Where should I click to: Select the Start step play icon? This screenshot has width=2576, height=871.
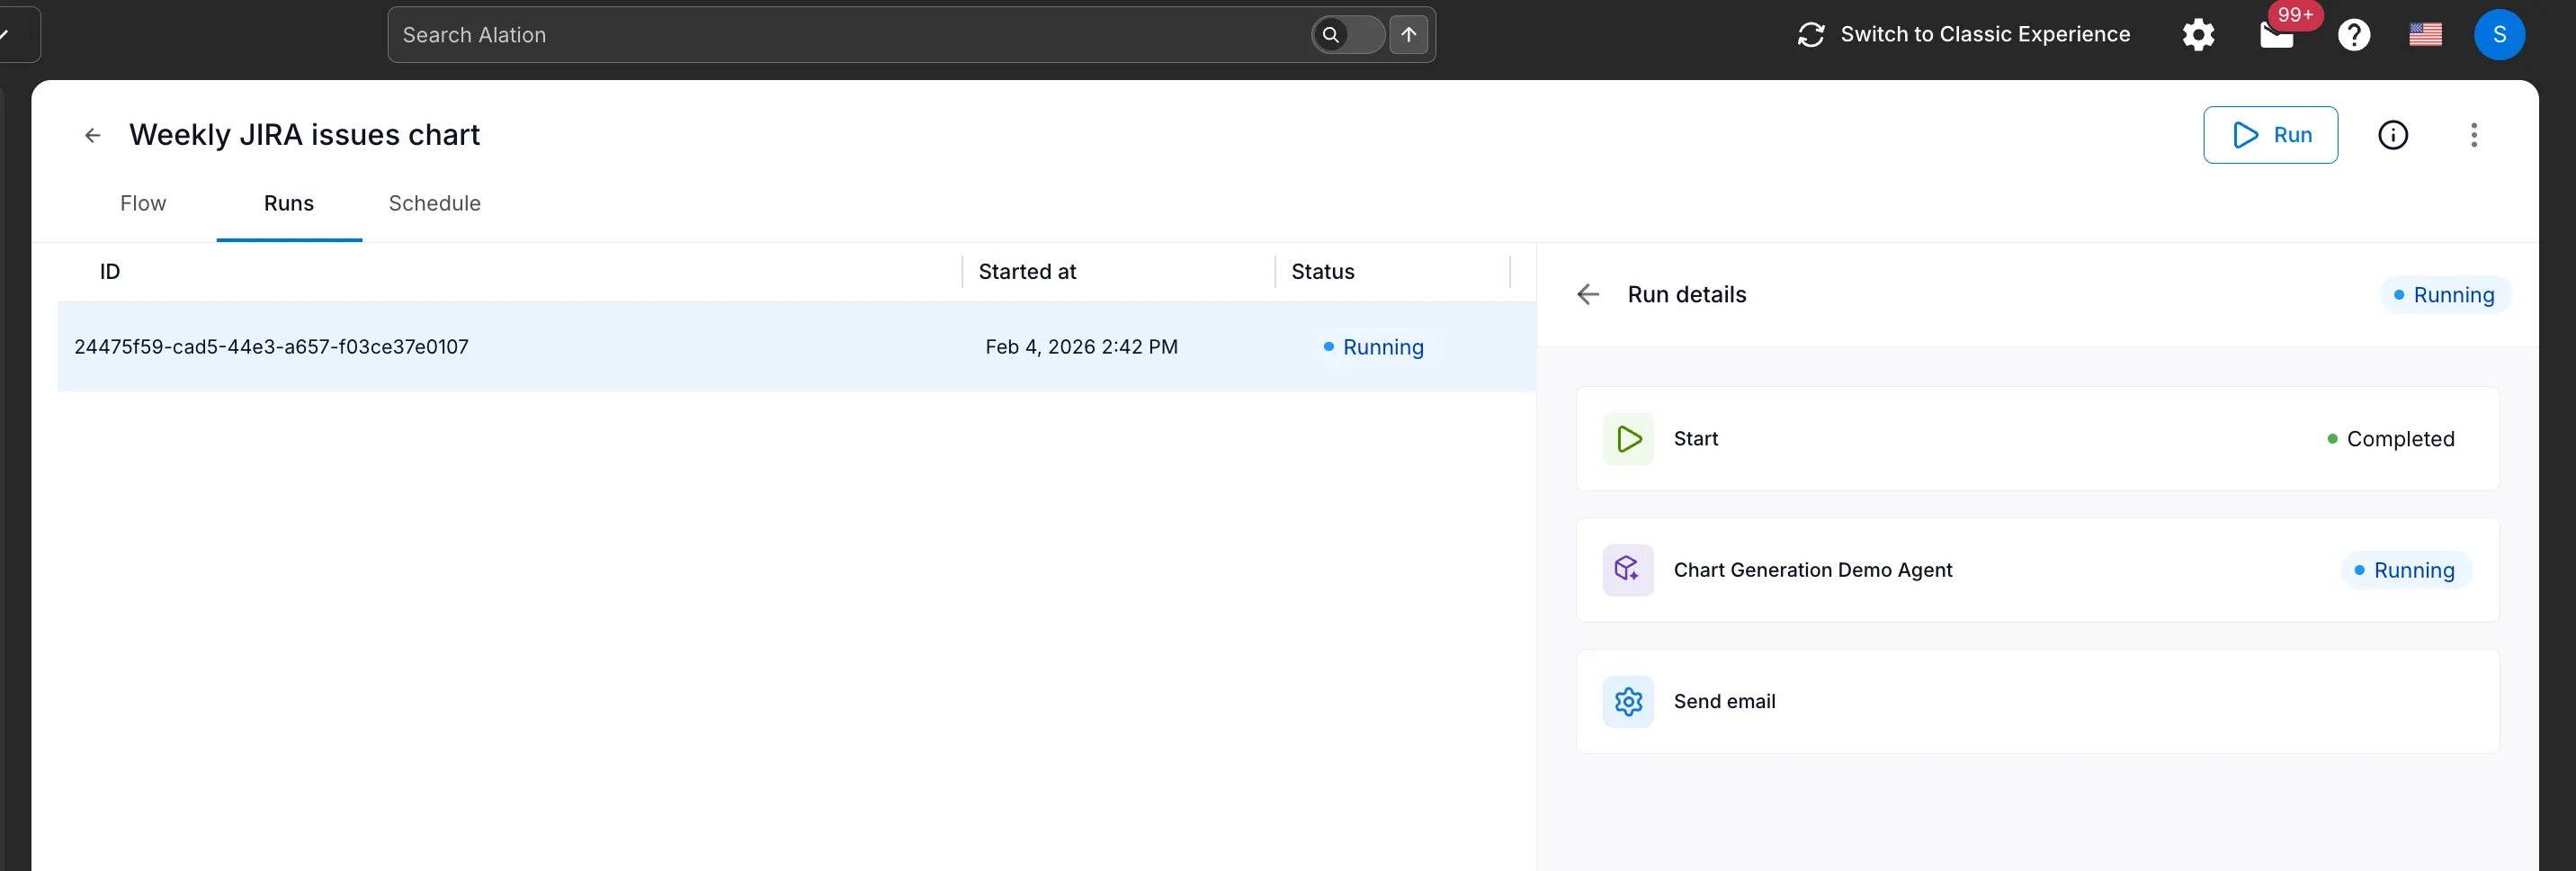1627,438
